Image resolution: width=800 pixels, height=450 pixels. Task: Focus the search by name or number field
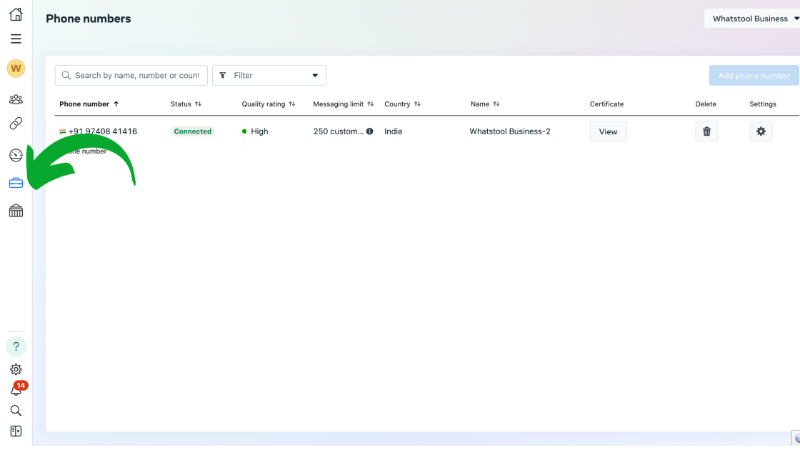[x=136, y=75]
